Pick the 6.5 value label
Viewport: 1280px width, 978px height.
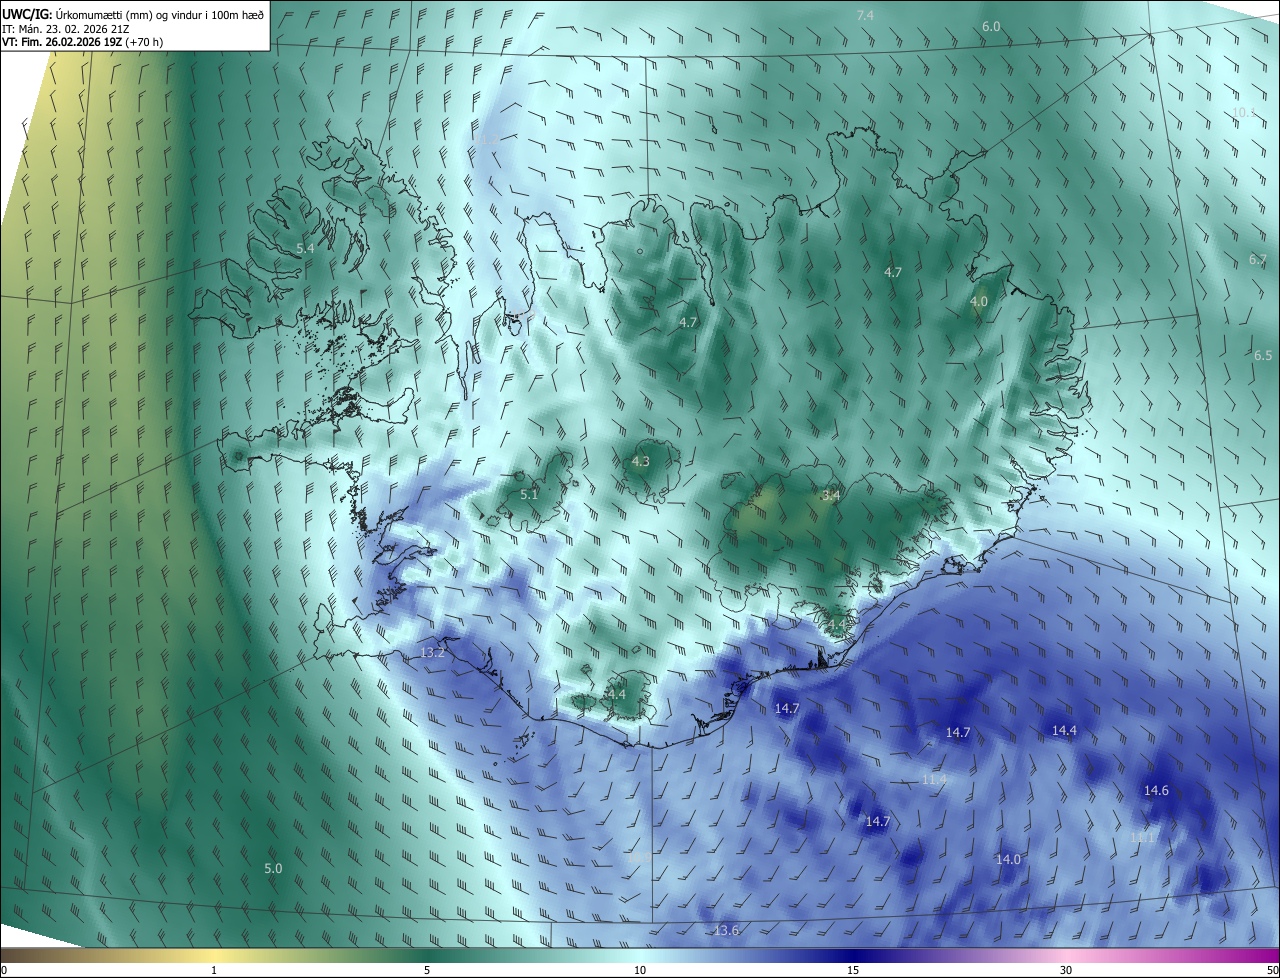point(1263,356)
